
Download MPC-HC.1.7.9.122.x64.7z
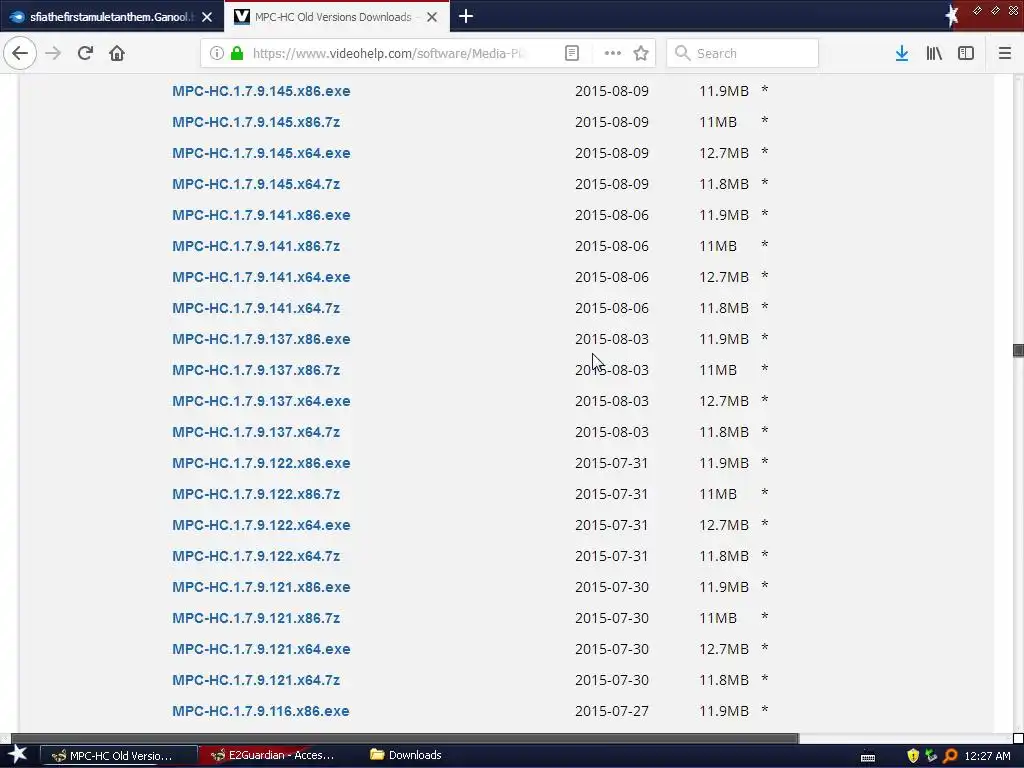pyautogui.click(x=256, y=556)
